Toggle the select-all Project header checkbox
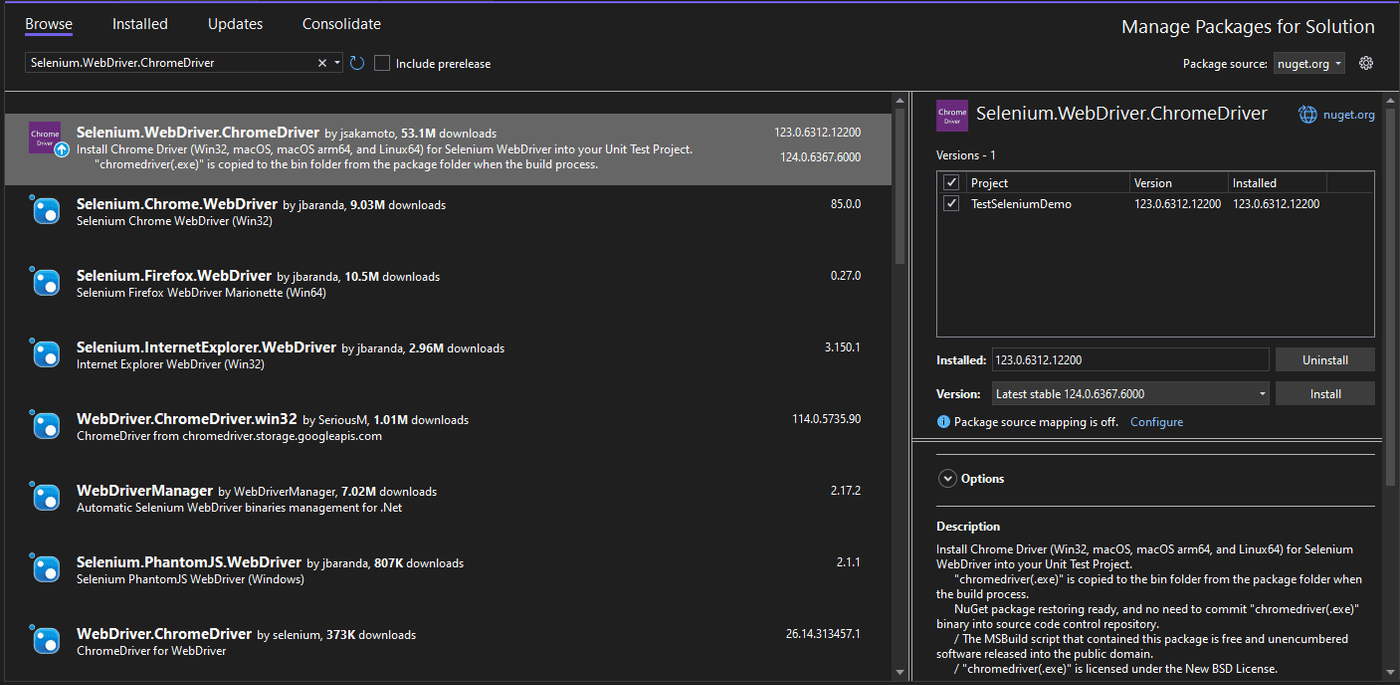This screenshot has height=685, width=1400. 951,182
